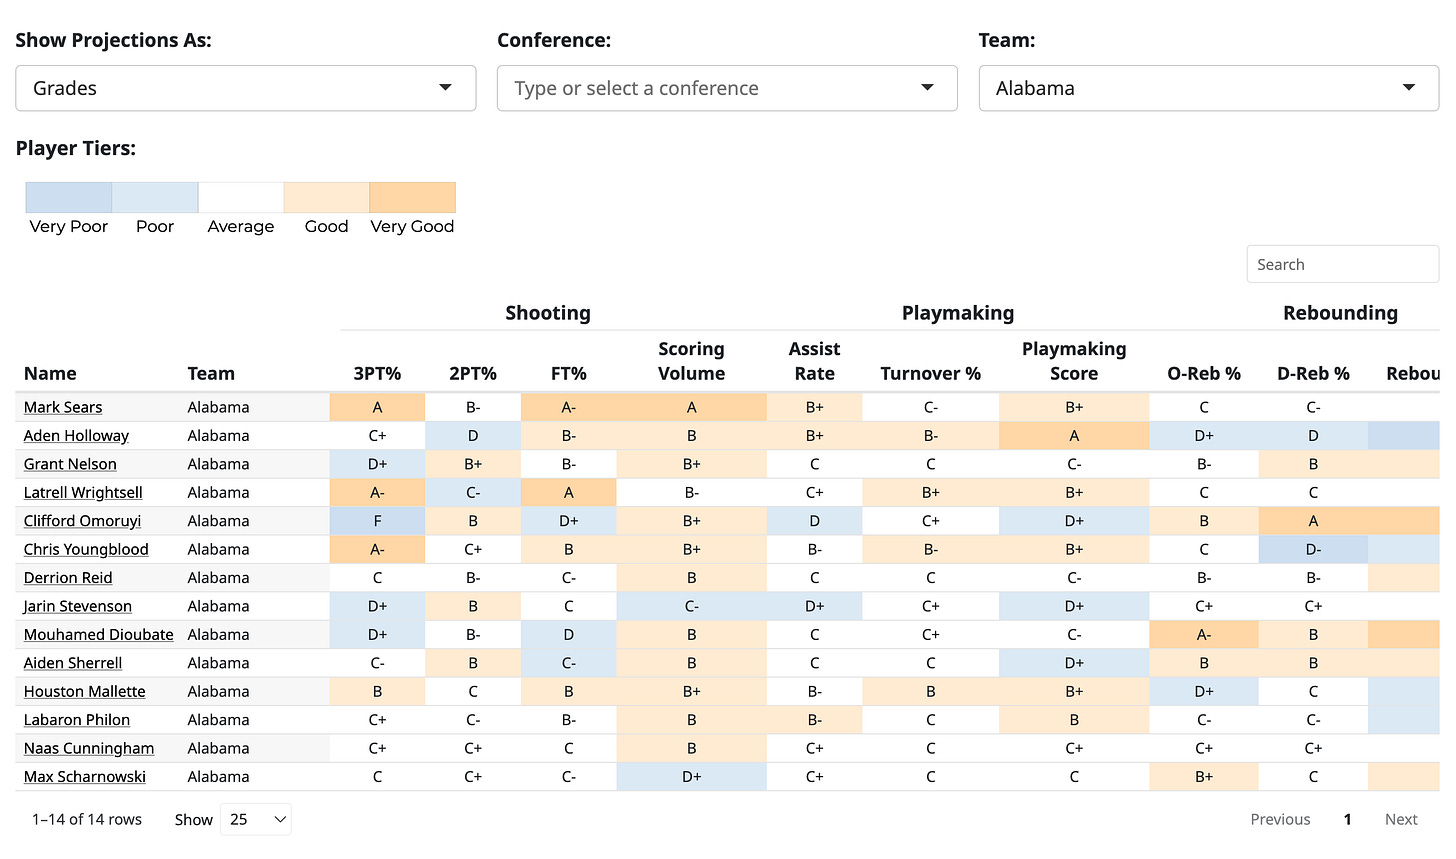Sort by the Scoring Volume column header
The width and height of the screenshot is (1456, 859).
(691, 361)
